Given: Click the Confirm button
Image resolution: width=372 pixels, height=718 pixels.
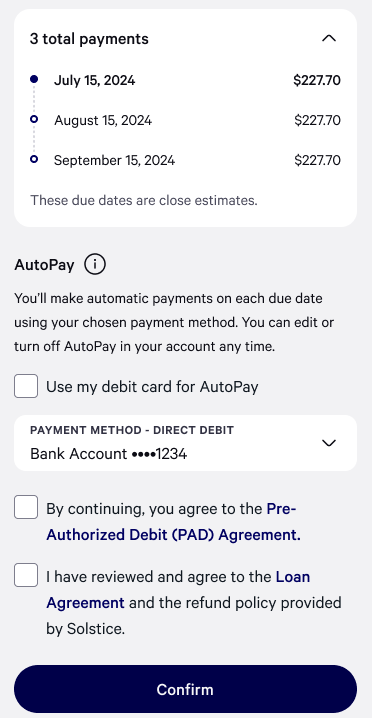Looking at the screenshot, I should pos(186,689).
